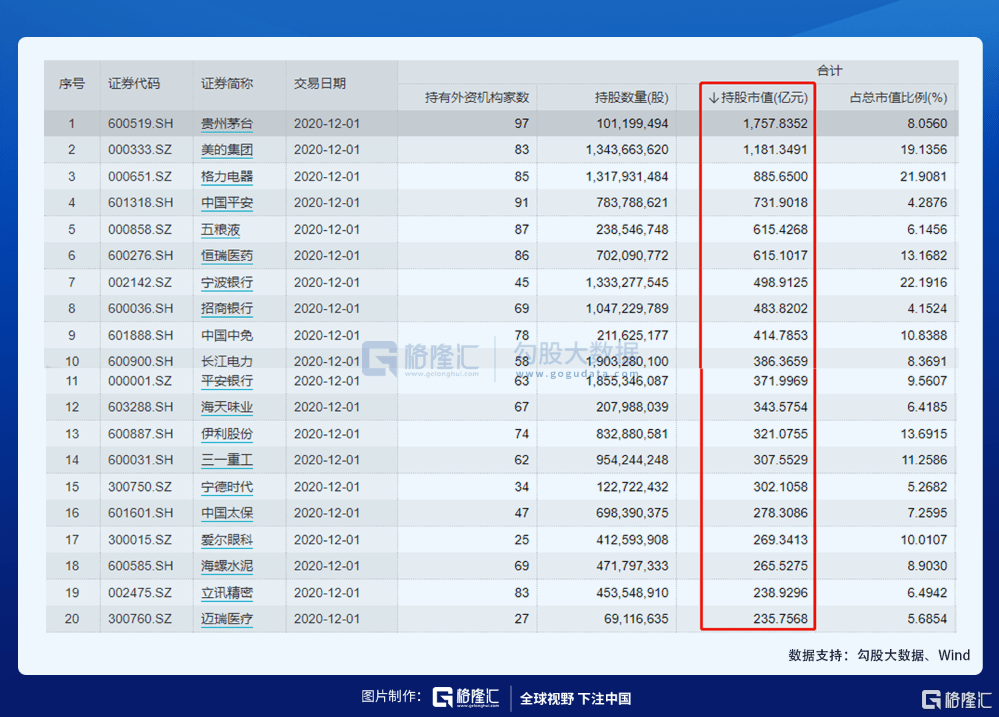Screen dimensions: 999x717
Task: Open the 海天味业 stock link
Action: point(227,407)
